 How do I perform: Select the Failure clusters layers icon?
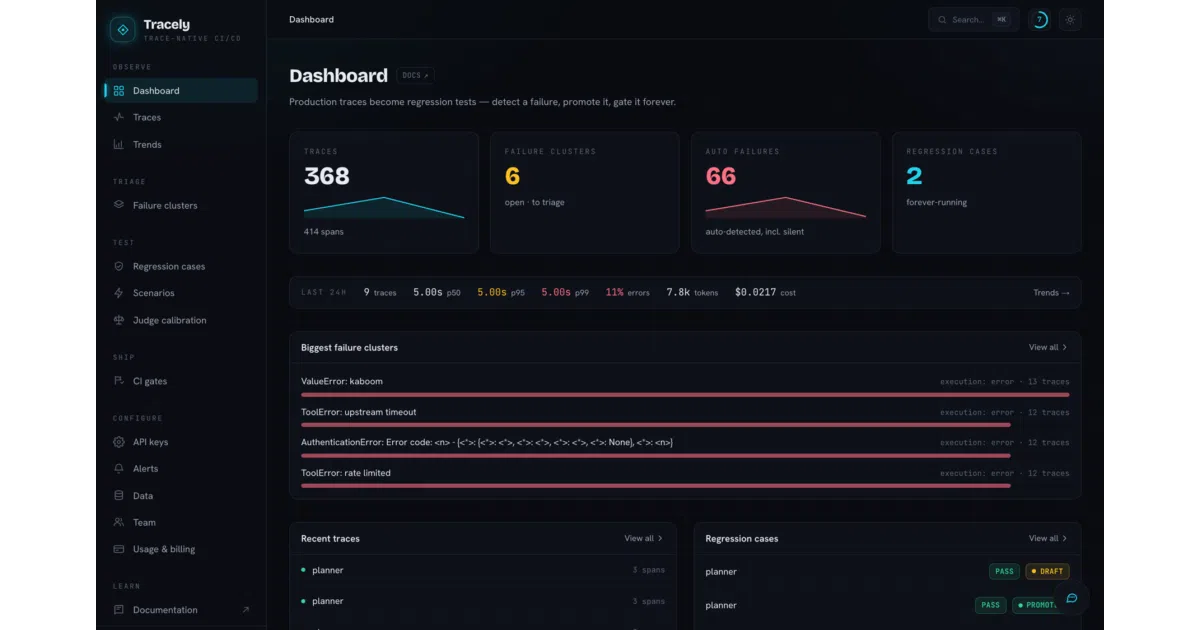click(x=119, y=205)
